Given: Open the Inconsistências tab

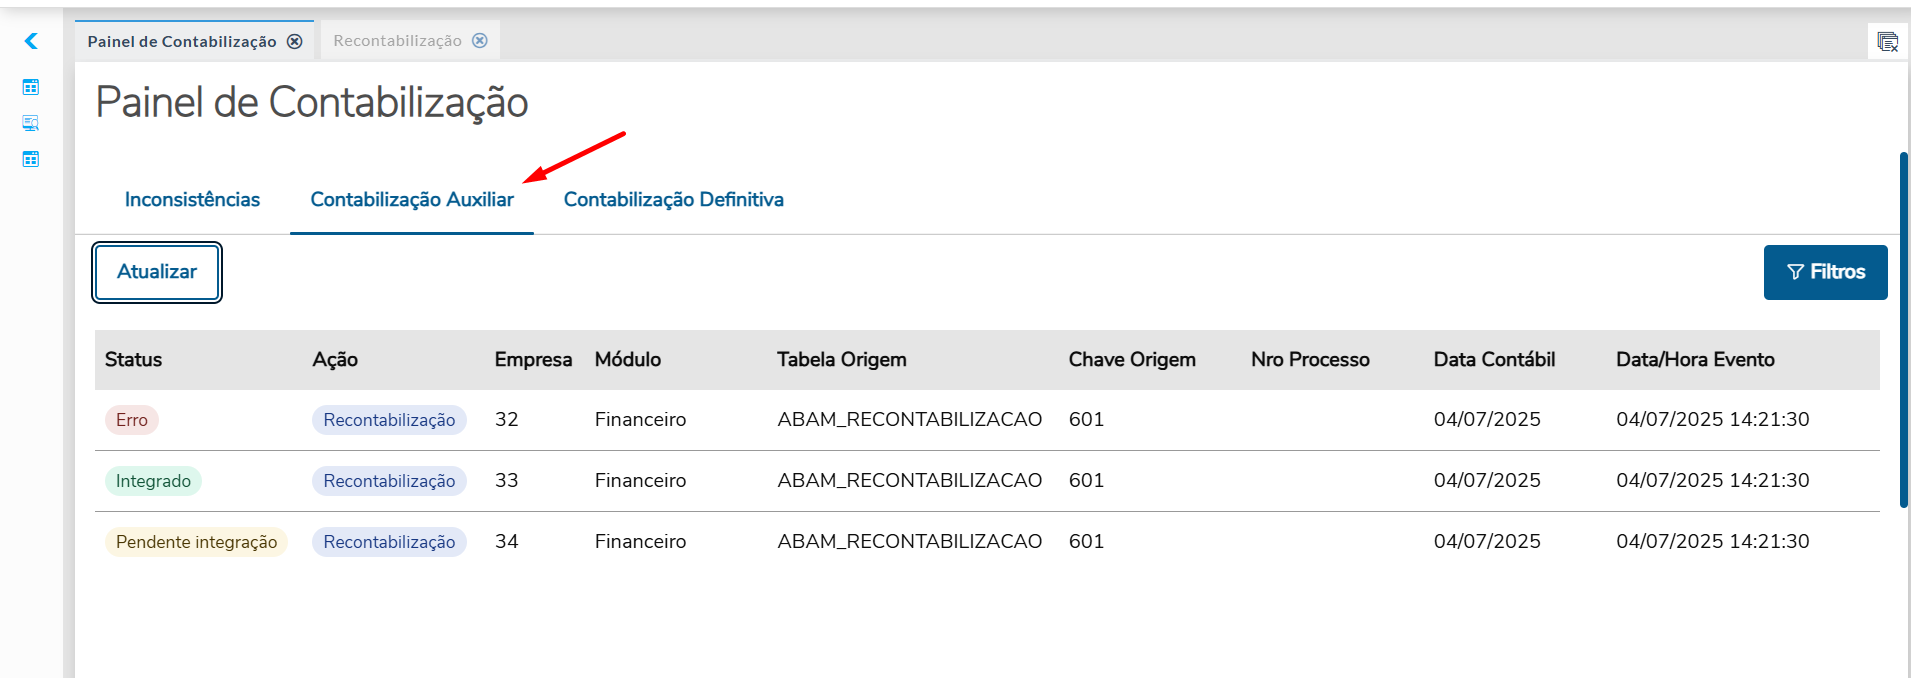Looking at the screenshot, I should click(192, 200).
